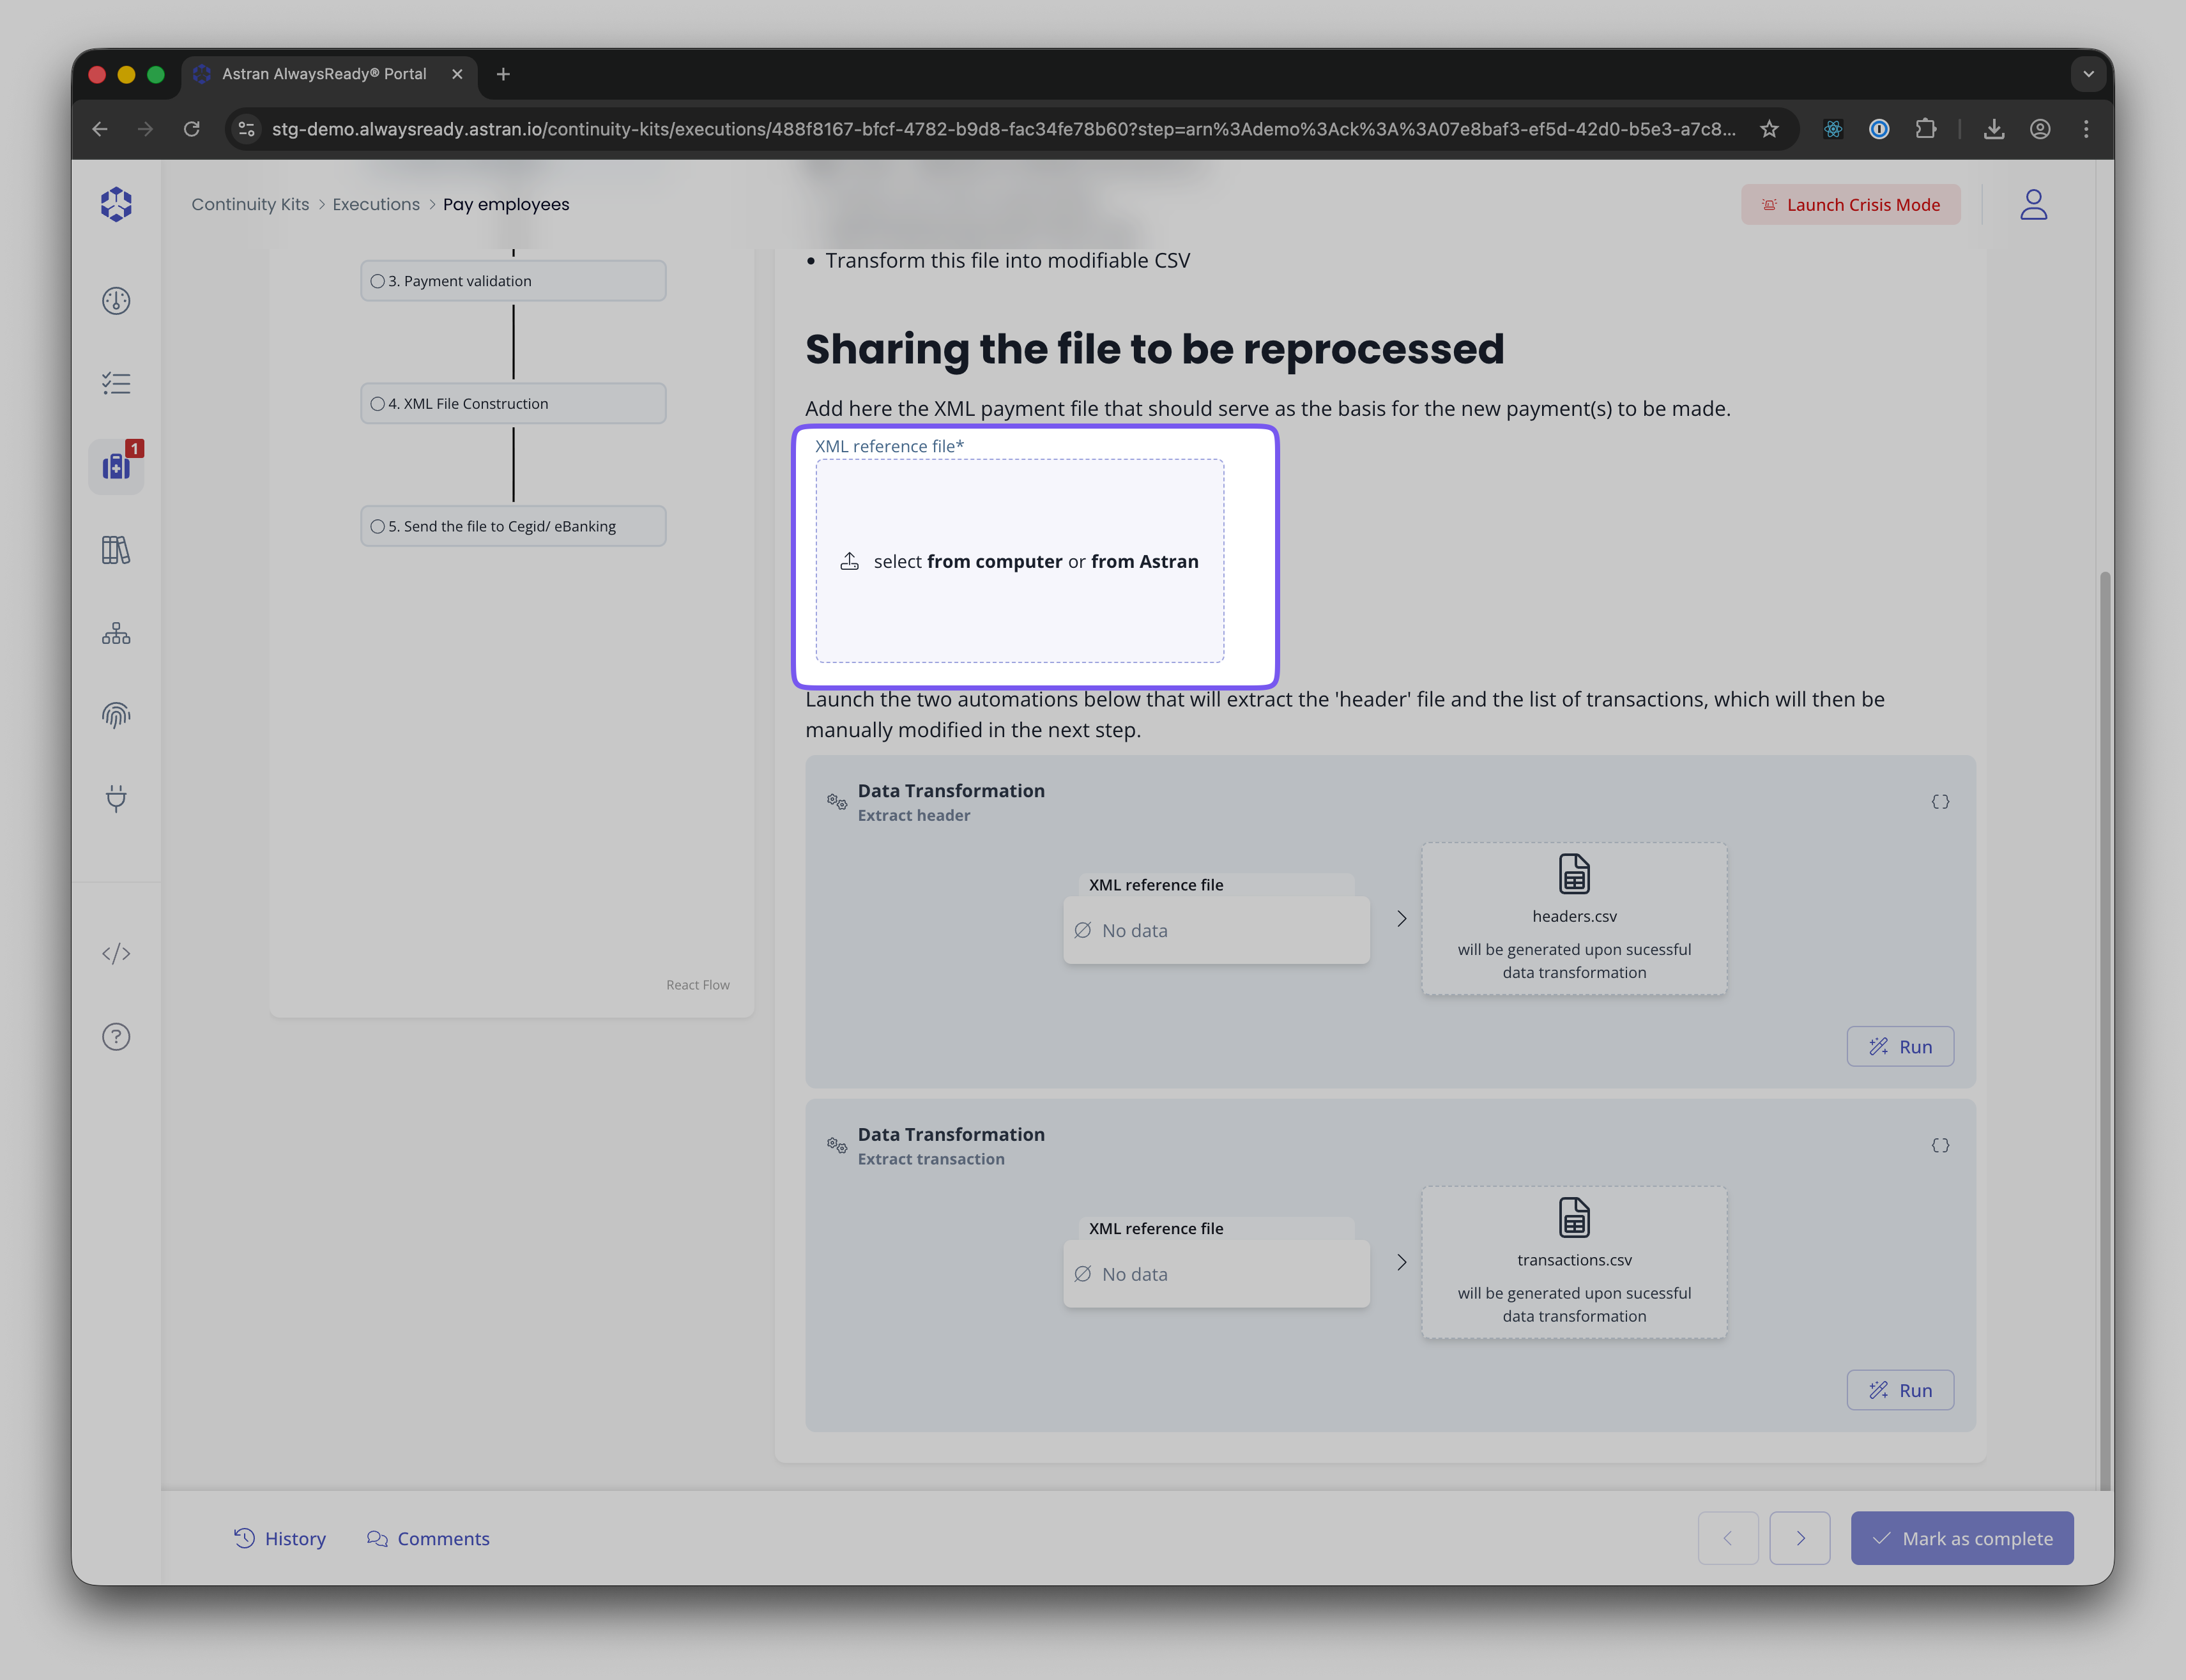
Task: Click the help question mark icon
Action: point(116,1037)
